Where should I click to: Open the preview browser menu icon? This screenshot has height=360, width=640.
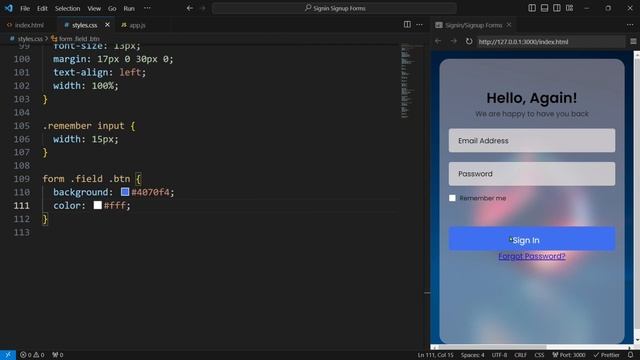[x=633, y=41]
